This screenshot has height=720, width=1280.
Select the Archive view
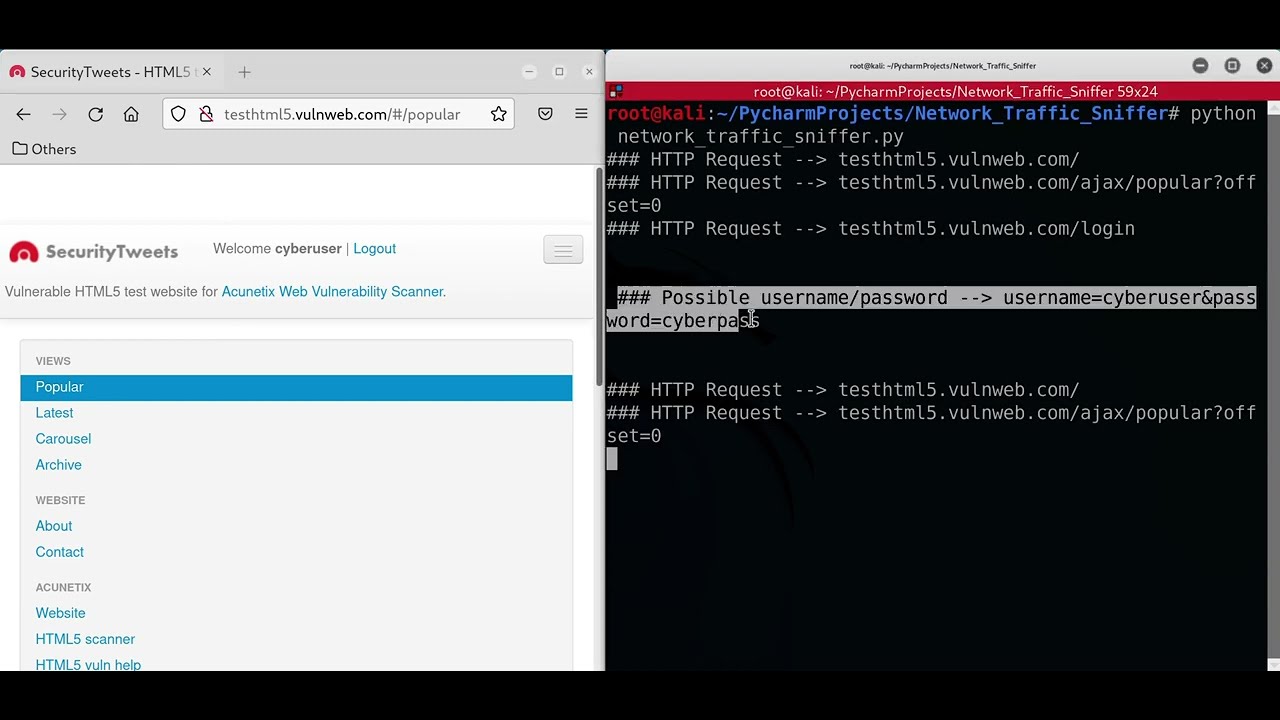(59, 465)
